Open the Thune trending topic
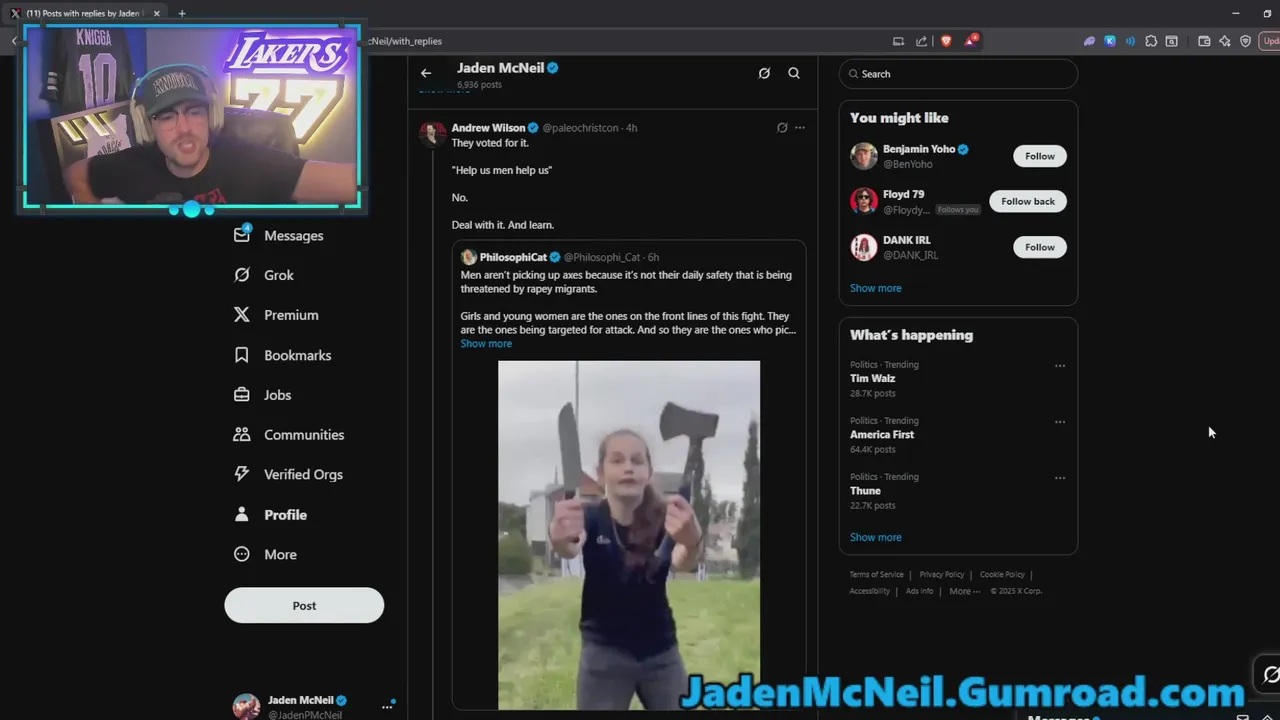 point(865,491)
